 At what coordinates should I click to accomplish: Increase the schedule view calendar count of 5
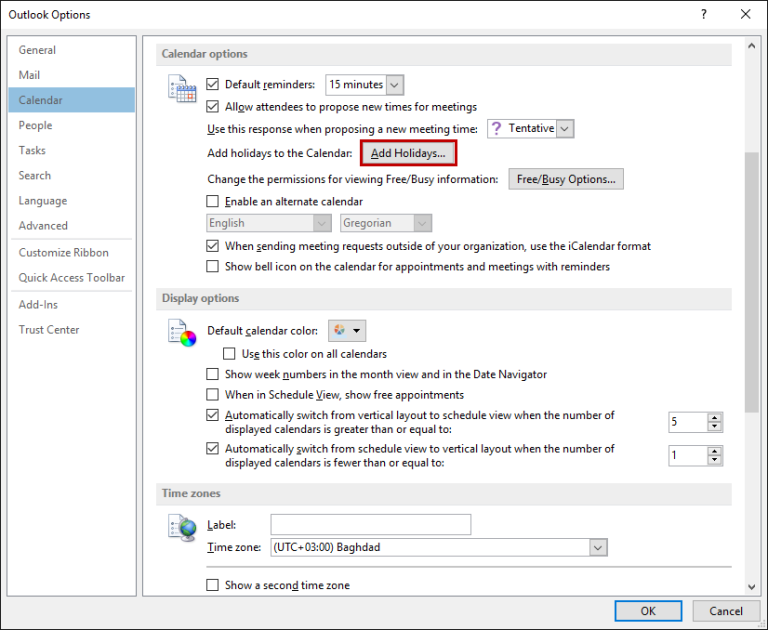[x=715, y=418]
